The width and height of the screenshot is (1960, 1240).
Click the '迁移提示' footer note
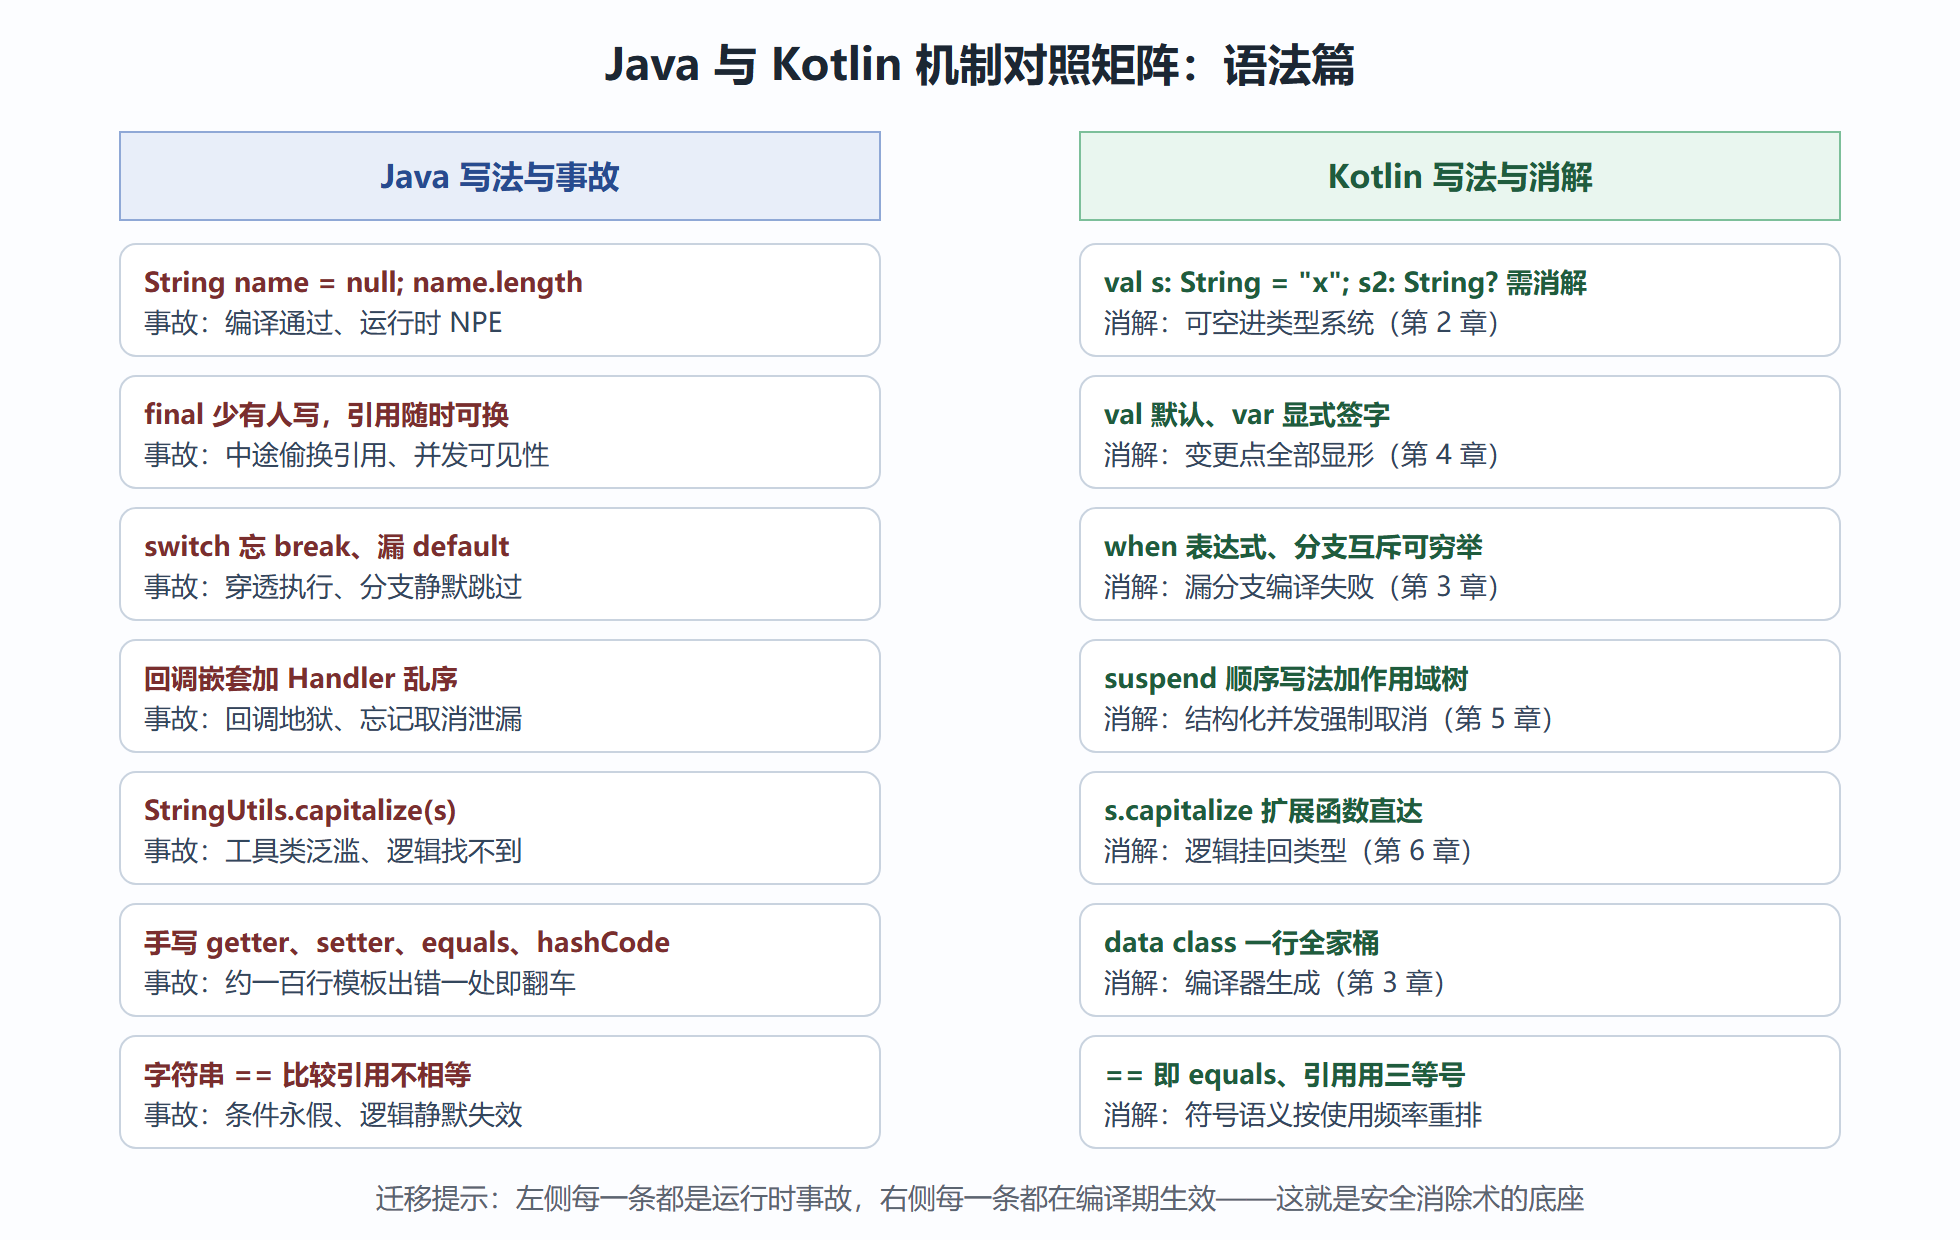980,1198
